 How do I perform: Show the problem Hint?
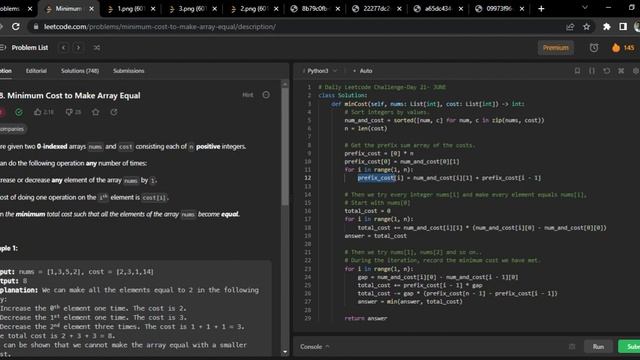click(248, 95)
